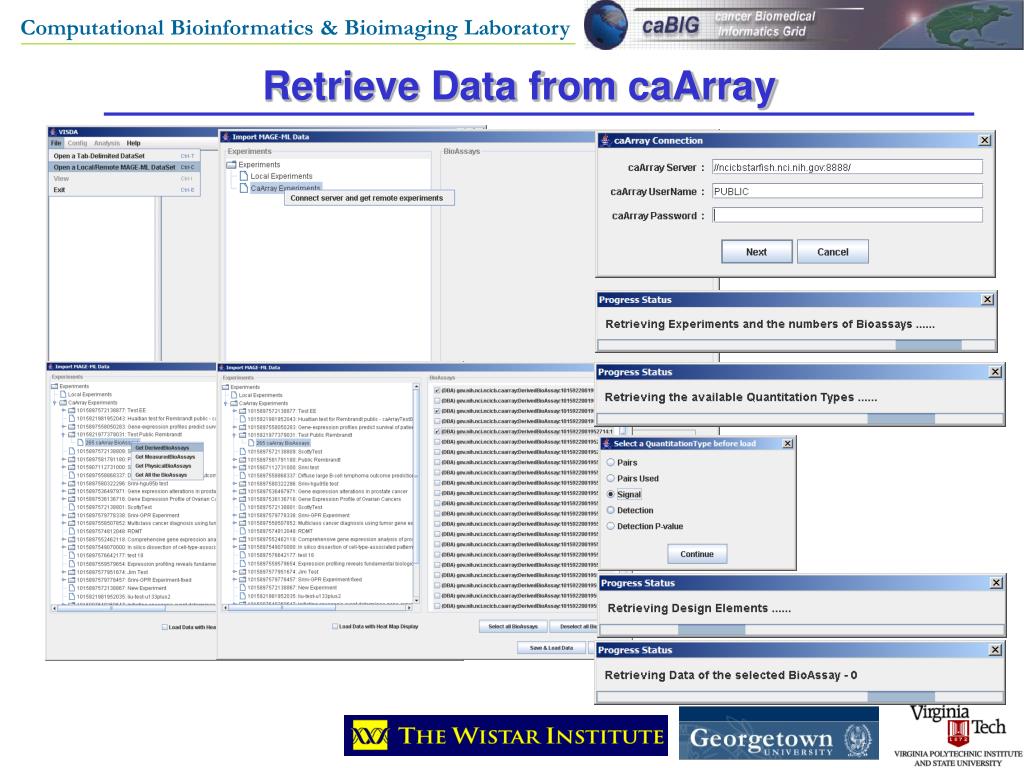
Task: Select Get All the BioAssays
Action: pos(167,475)
